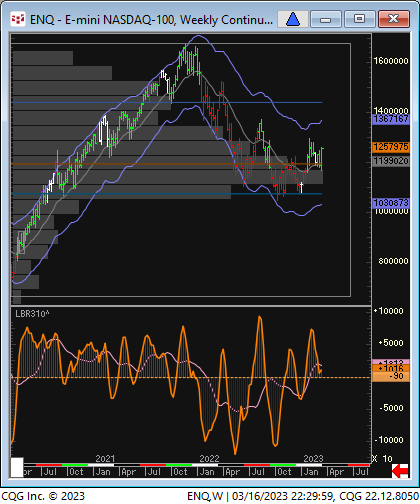Click the orange +1016 oscillator value label
Viewport: 420px width, 504px height.
[391, 368]
